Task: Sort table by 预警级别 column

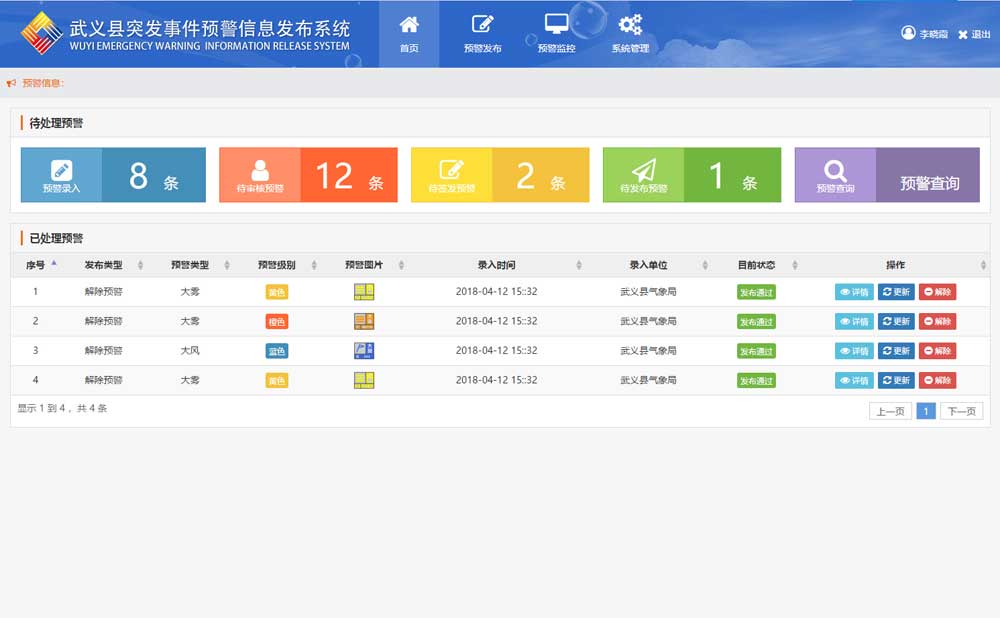Action: click(277, 265)
